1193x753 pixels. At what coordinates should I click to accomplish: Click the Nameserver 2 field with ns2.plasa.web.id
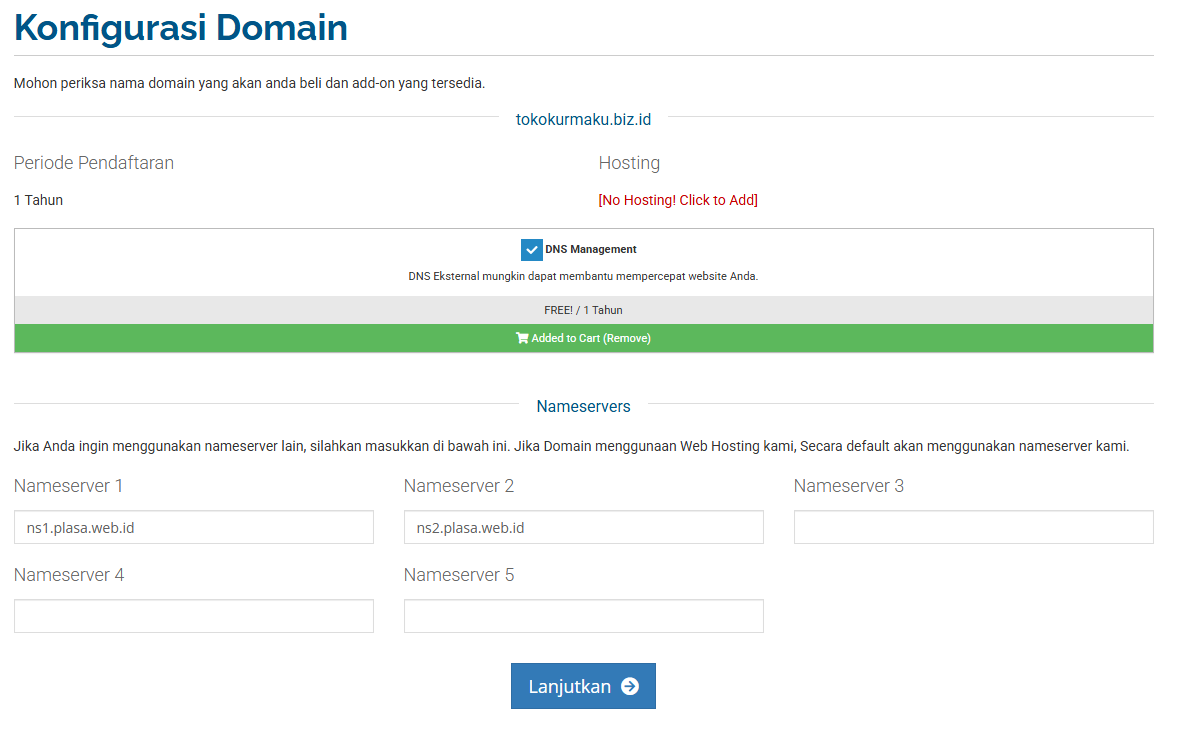click(583, 527)
